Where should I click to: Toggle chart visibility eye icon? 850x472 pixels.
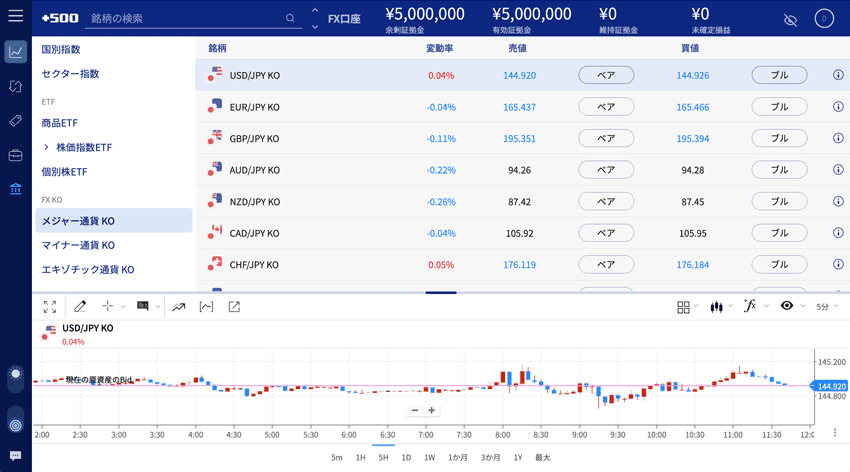click(x=787, y=306)
